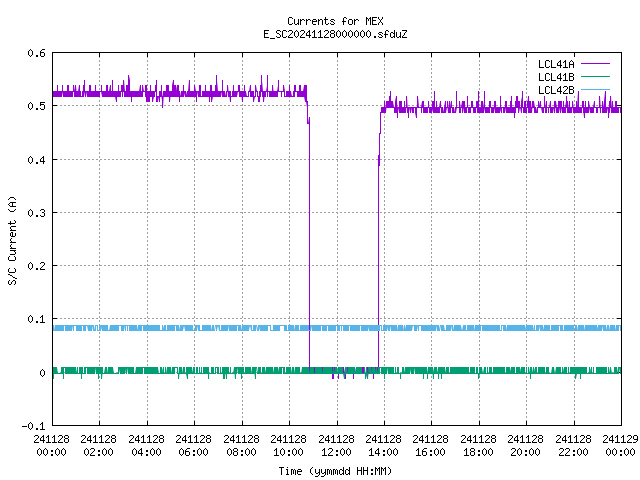Click the x-axis tick '241128 10:00'
This screenshot has height=480, width=640.
tap(288, 445)
